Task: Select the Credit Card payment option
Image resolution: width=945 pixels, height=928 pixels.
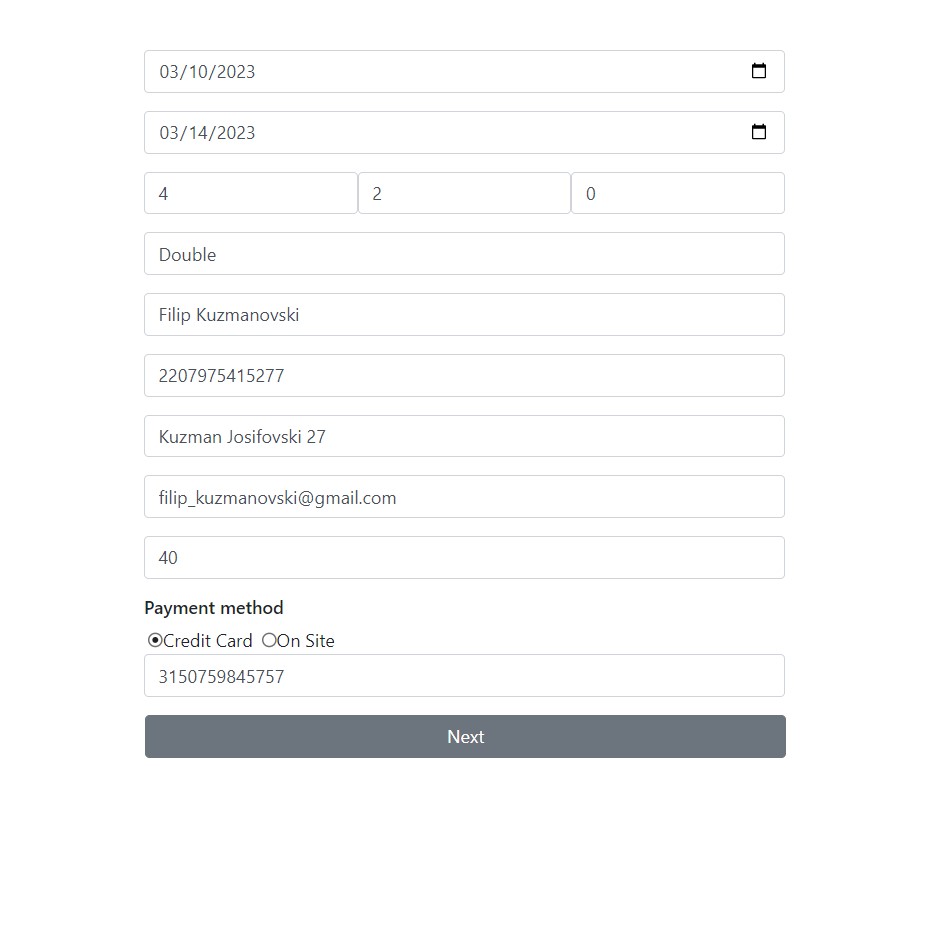Action: pos(155,640)
